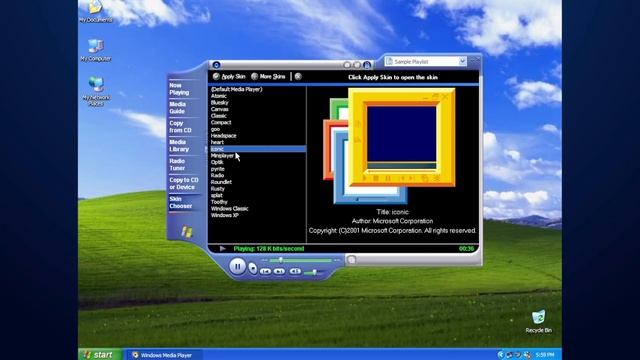Viewport: 640px width, 360px height.
Task: Select the Rusty skin
Action: [218, 189]
